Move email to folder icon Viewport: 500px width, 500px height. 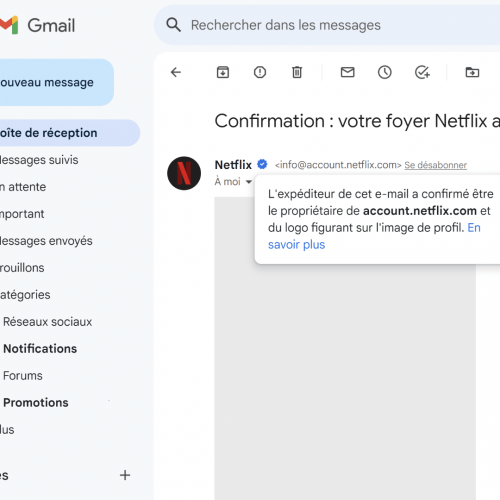click(472, 72)
